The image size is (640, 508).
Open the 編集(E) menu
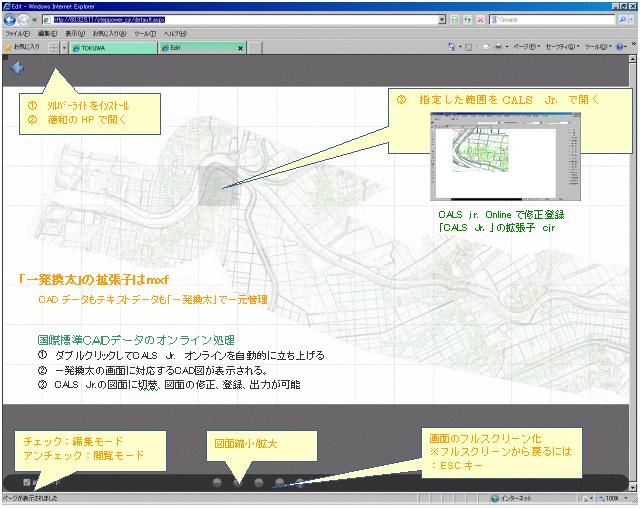tap(47, 34)
